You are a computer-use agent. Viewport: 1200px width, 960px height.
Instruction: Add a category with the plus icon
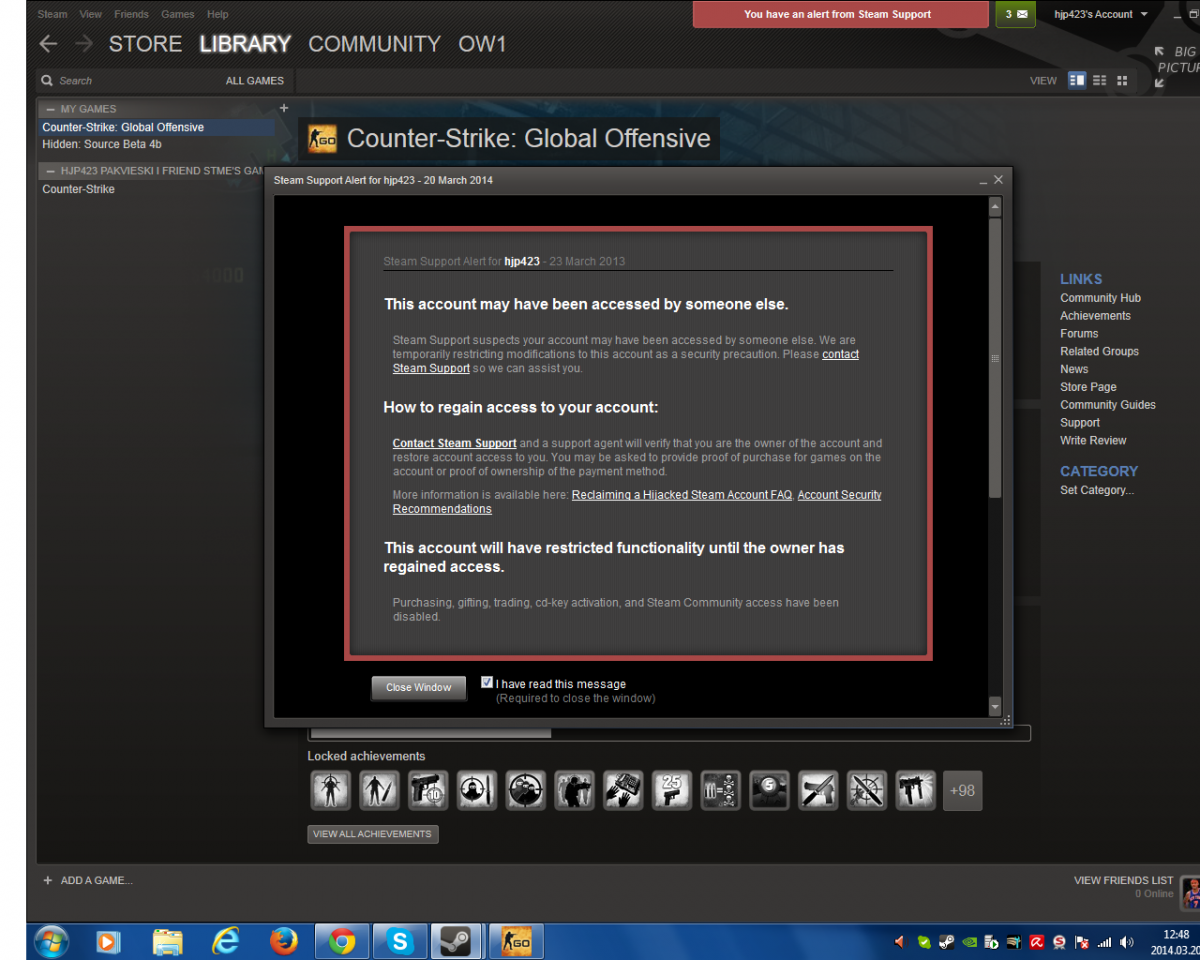(284, 108)
